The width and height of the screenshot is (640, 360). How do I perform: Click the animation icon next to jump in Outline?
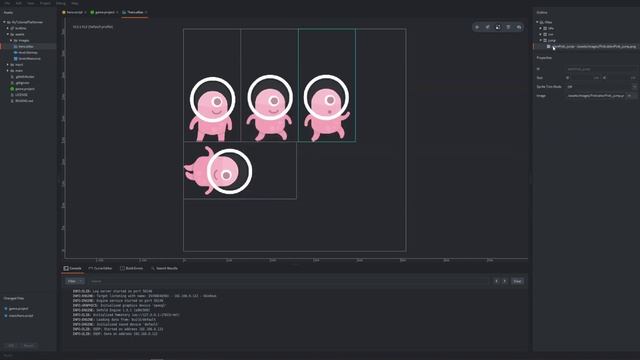[545, 40]
